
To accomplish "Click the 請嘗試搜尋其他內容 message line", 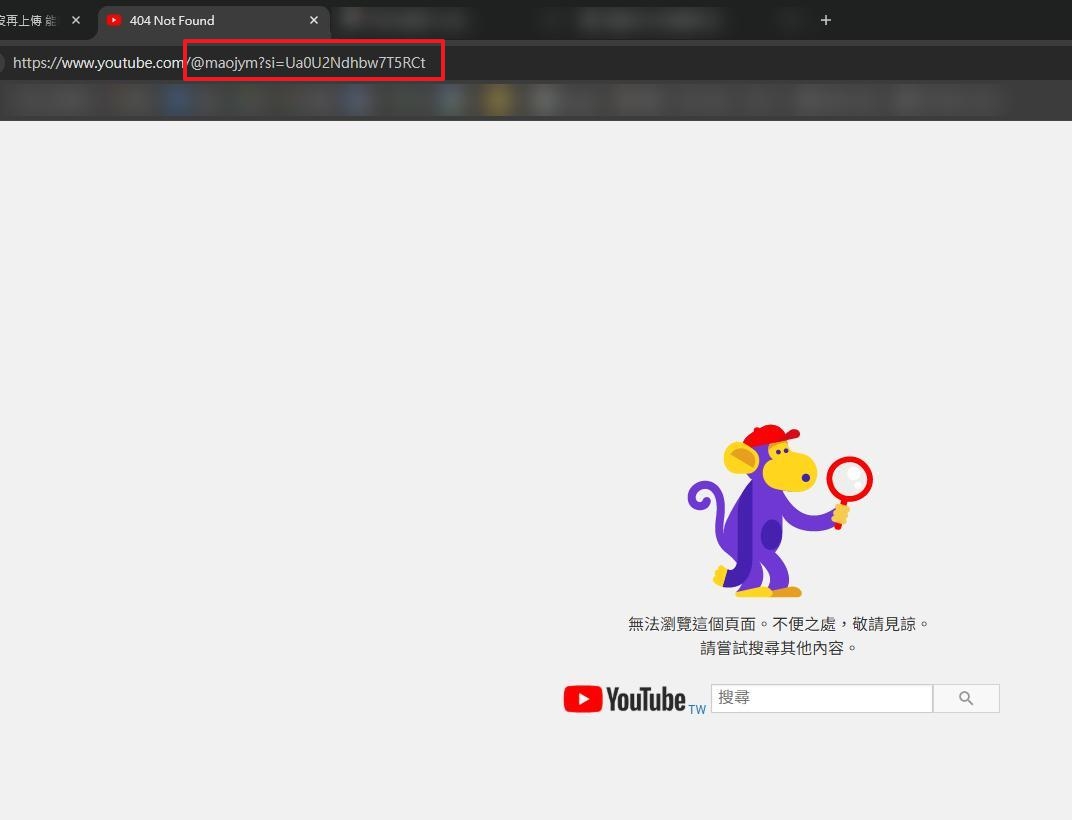I will click(778, 648).
